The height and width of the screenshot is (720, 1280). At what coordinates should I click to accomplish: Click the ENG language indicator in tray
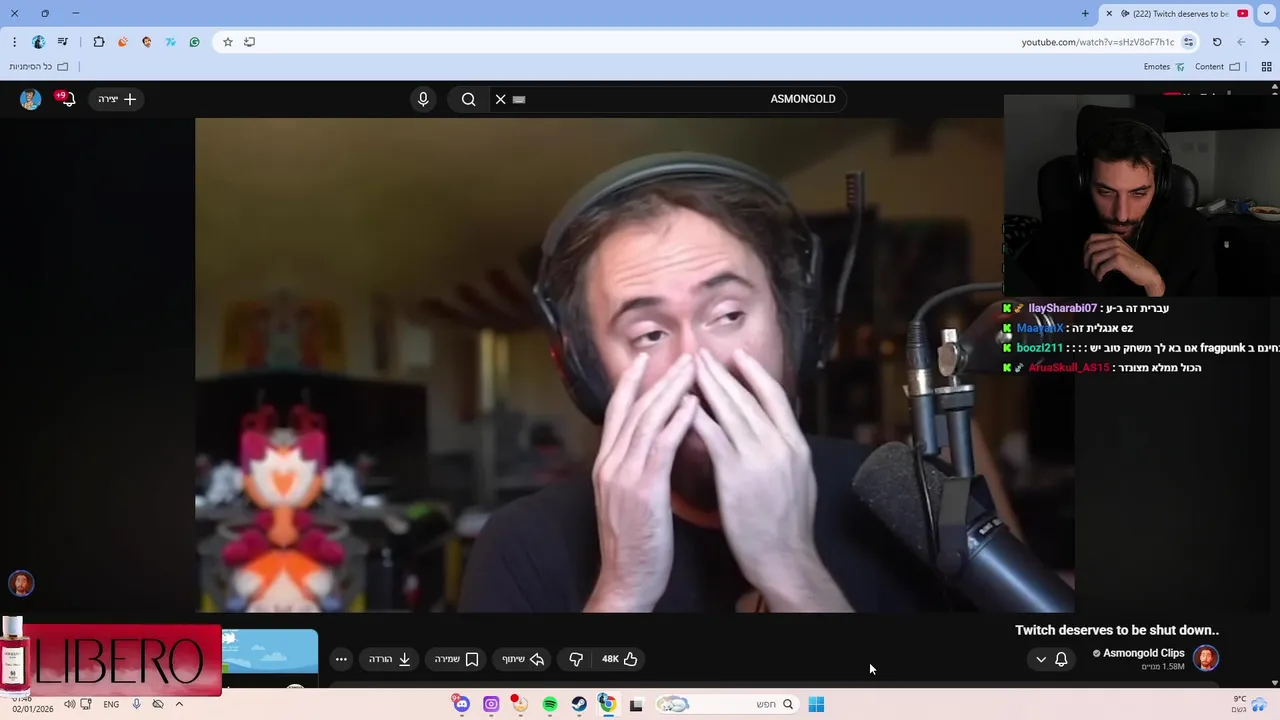pyautogui.click(x=111, y=704)
